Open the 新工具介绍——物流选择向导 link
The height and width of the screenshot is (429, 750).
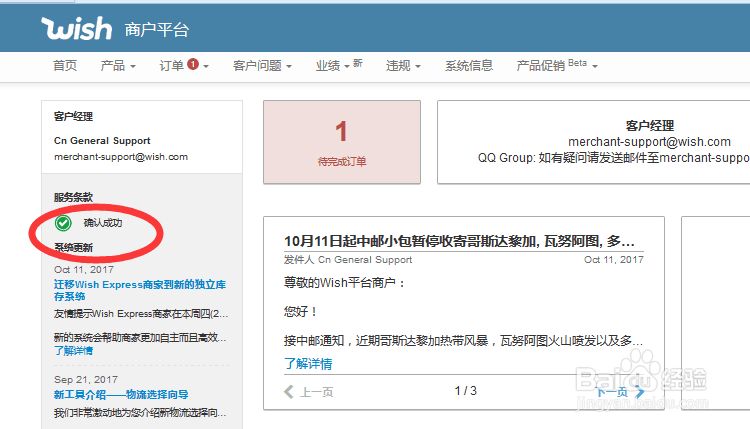click(121, 395)
